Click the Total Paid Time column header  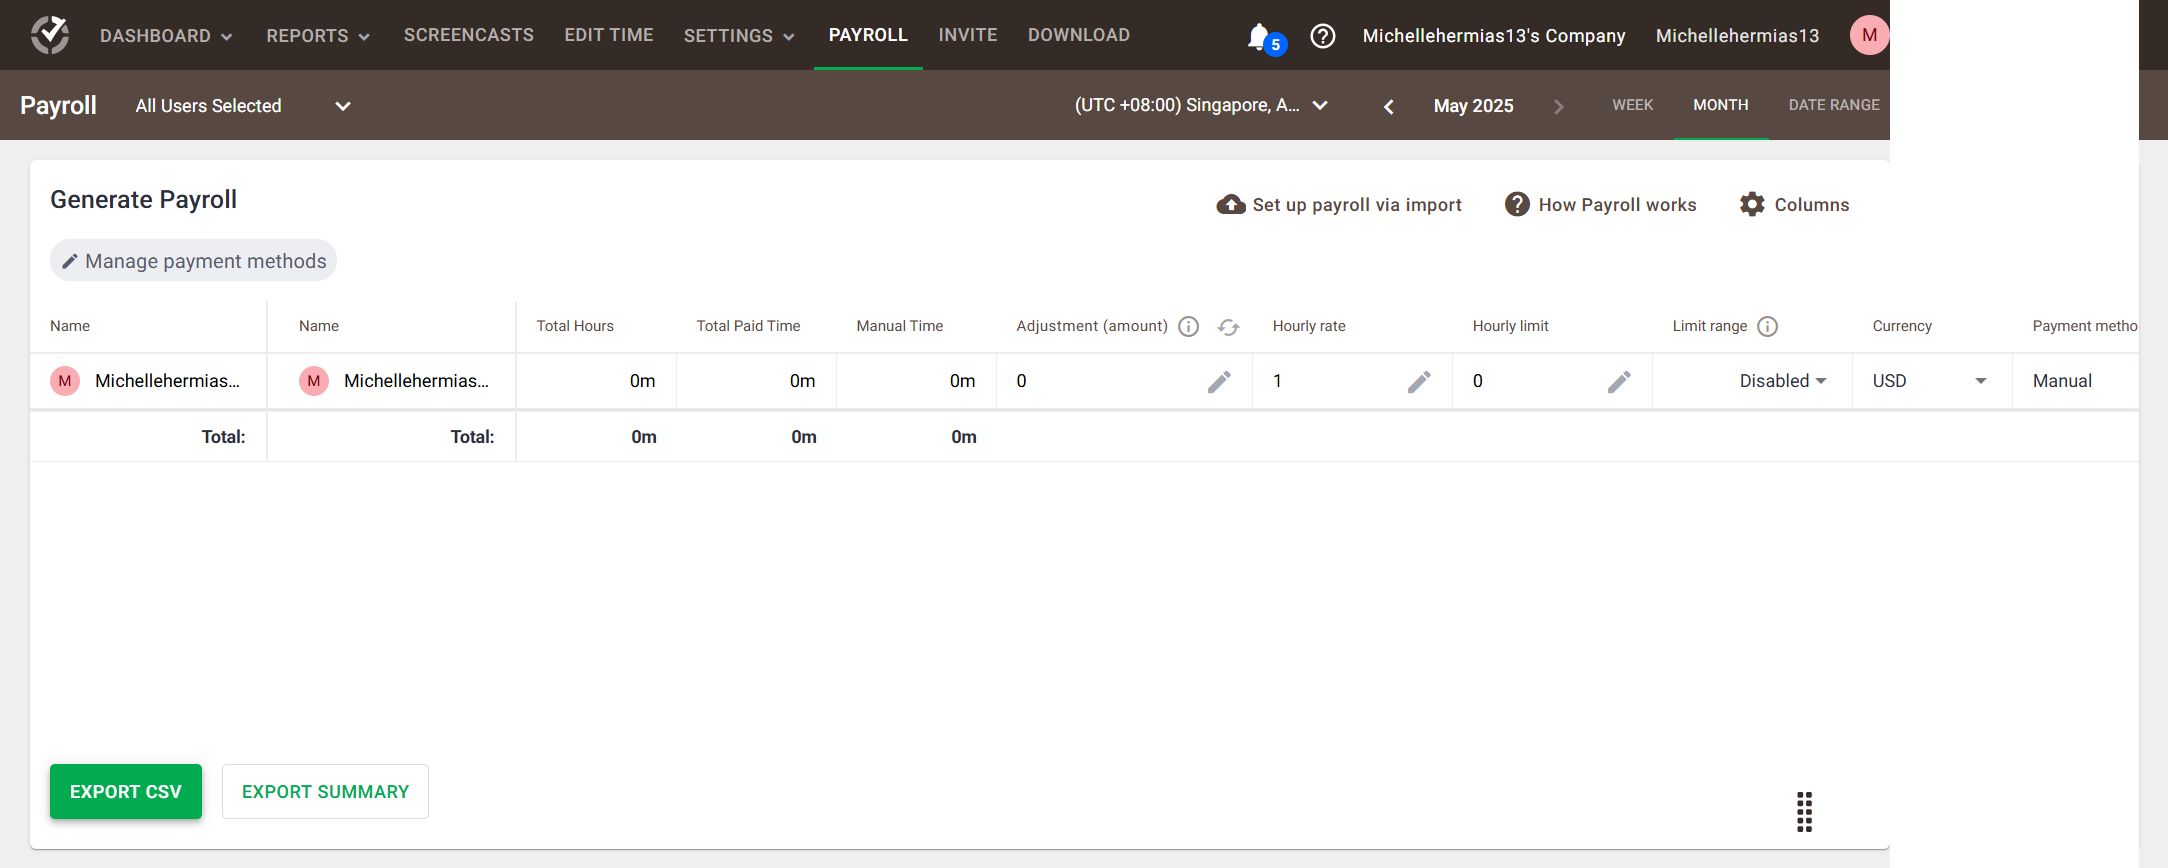(x=748, y=326)
